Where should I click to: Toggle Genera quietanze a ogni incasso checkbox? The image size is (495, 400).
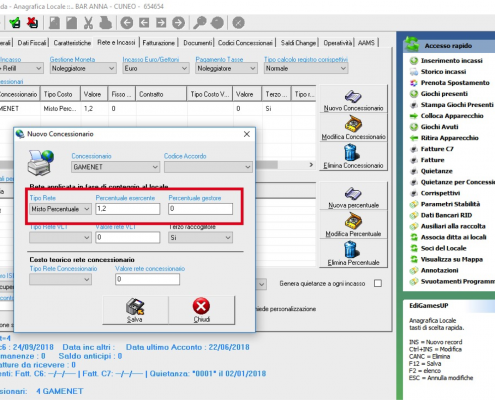coord(378,283)
